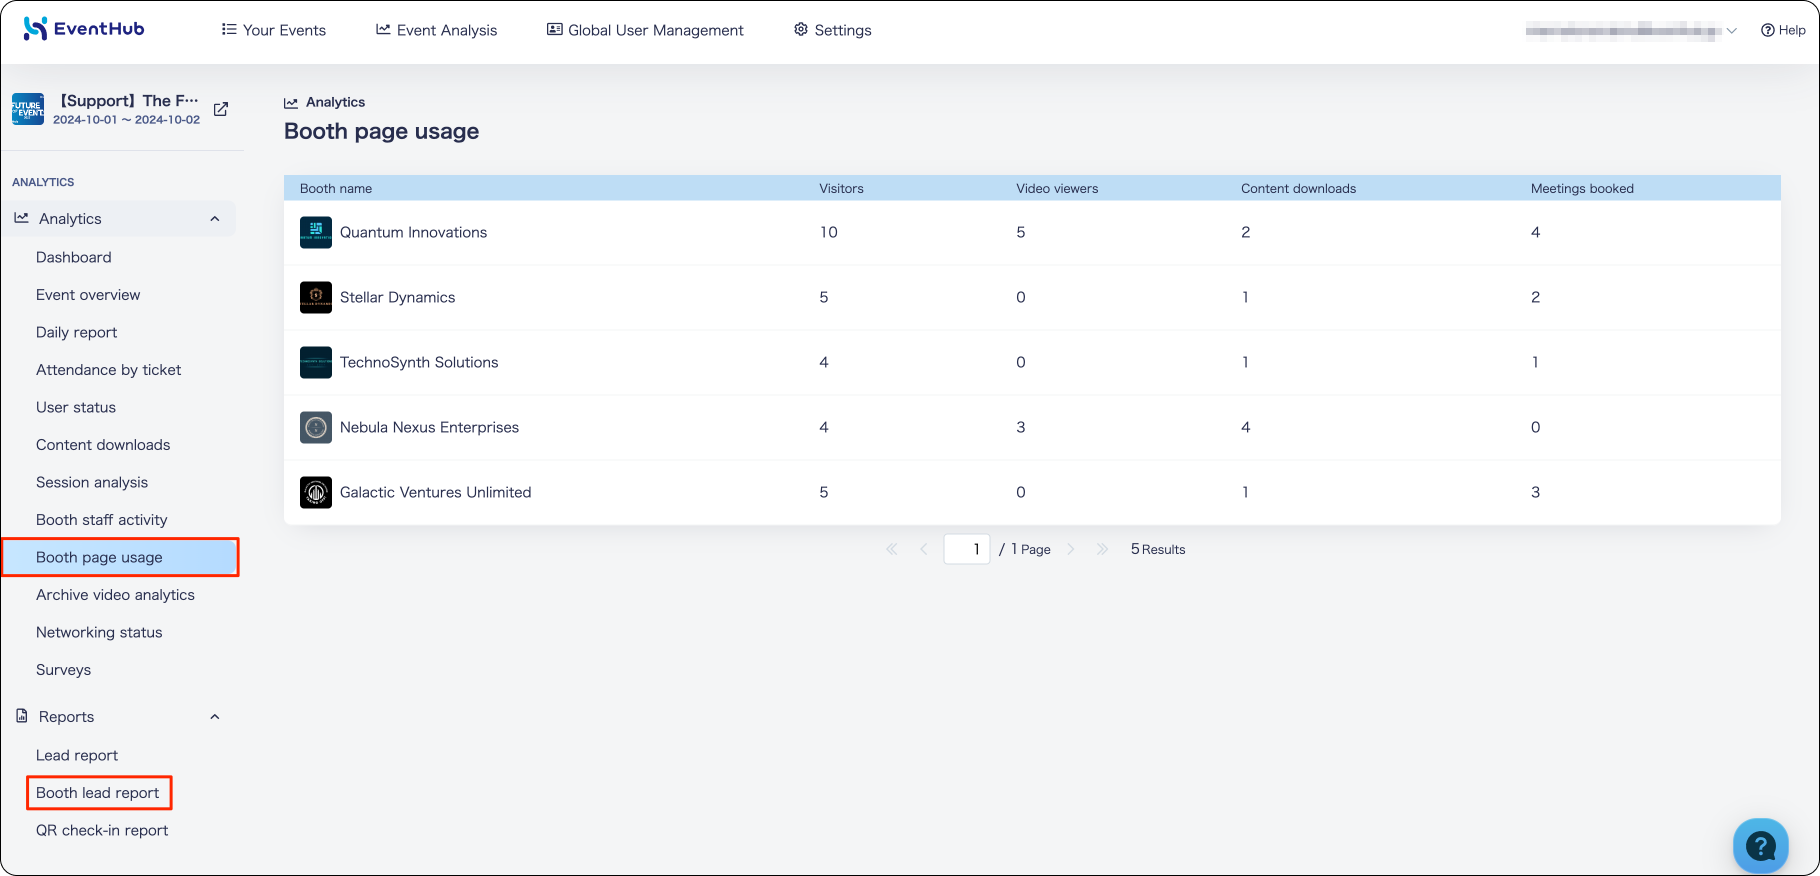Open Event overview page
The image size is (1820, 876).
point(88,295)
